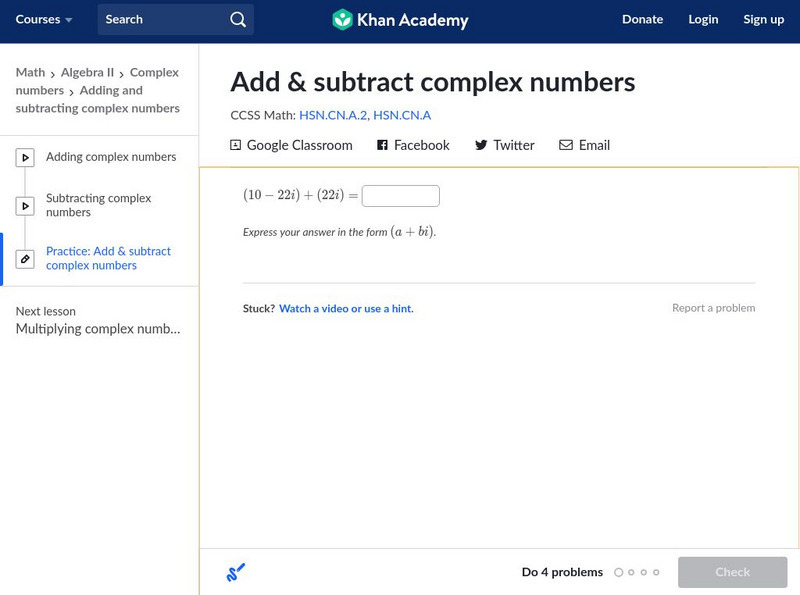Click the search magnifier icon
Viewport: 800px width, 595px height.
pyautogui.click(x=237, y=20)
